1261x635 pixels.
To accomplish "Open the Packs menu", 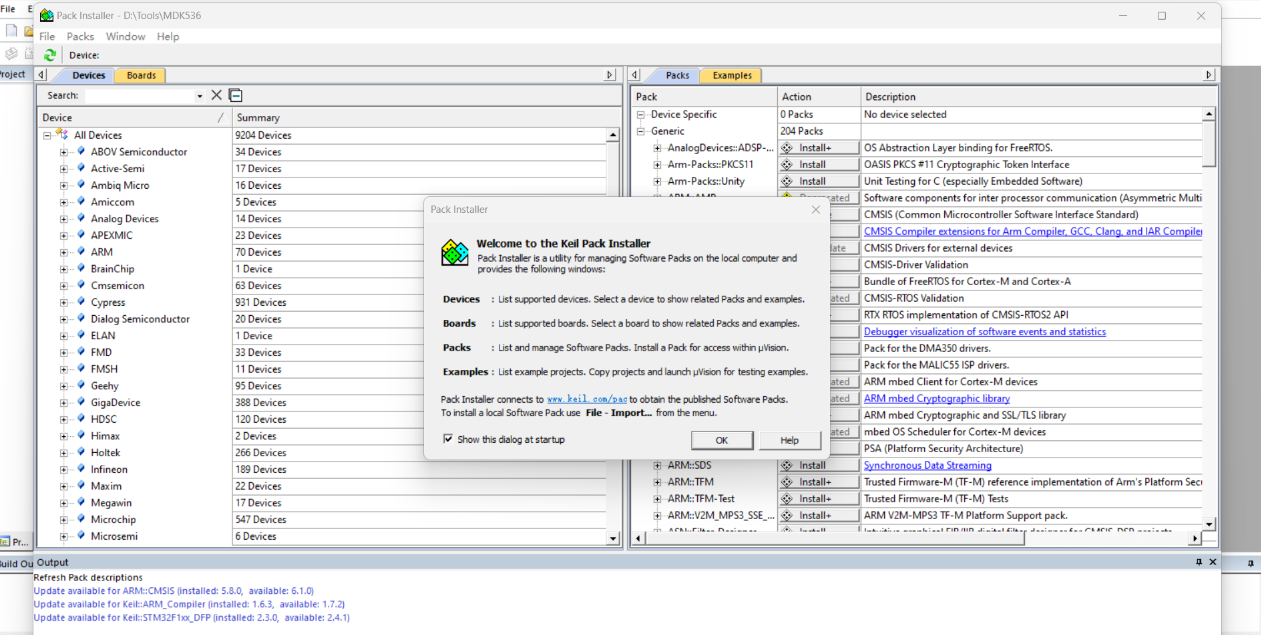I will [x=80, y=36].
